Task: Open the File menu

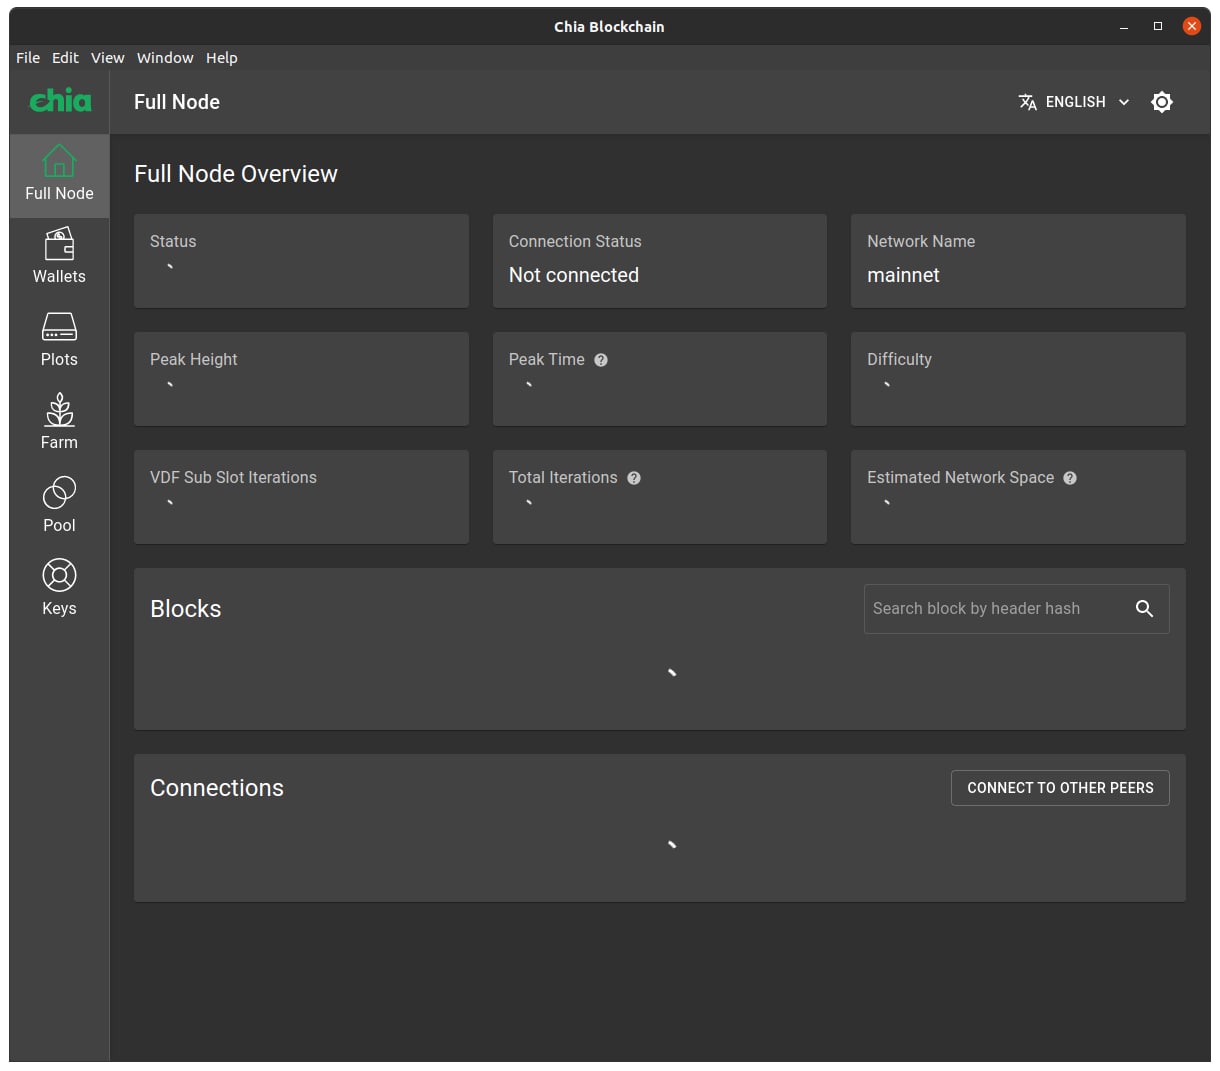Action: click(28, 58)
